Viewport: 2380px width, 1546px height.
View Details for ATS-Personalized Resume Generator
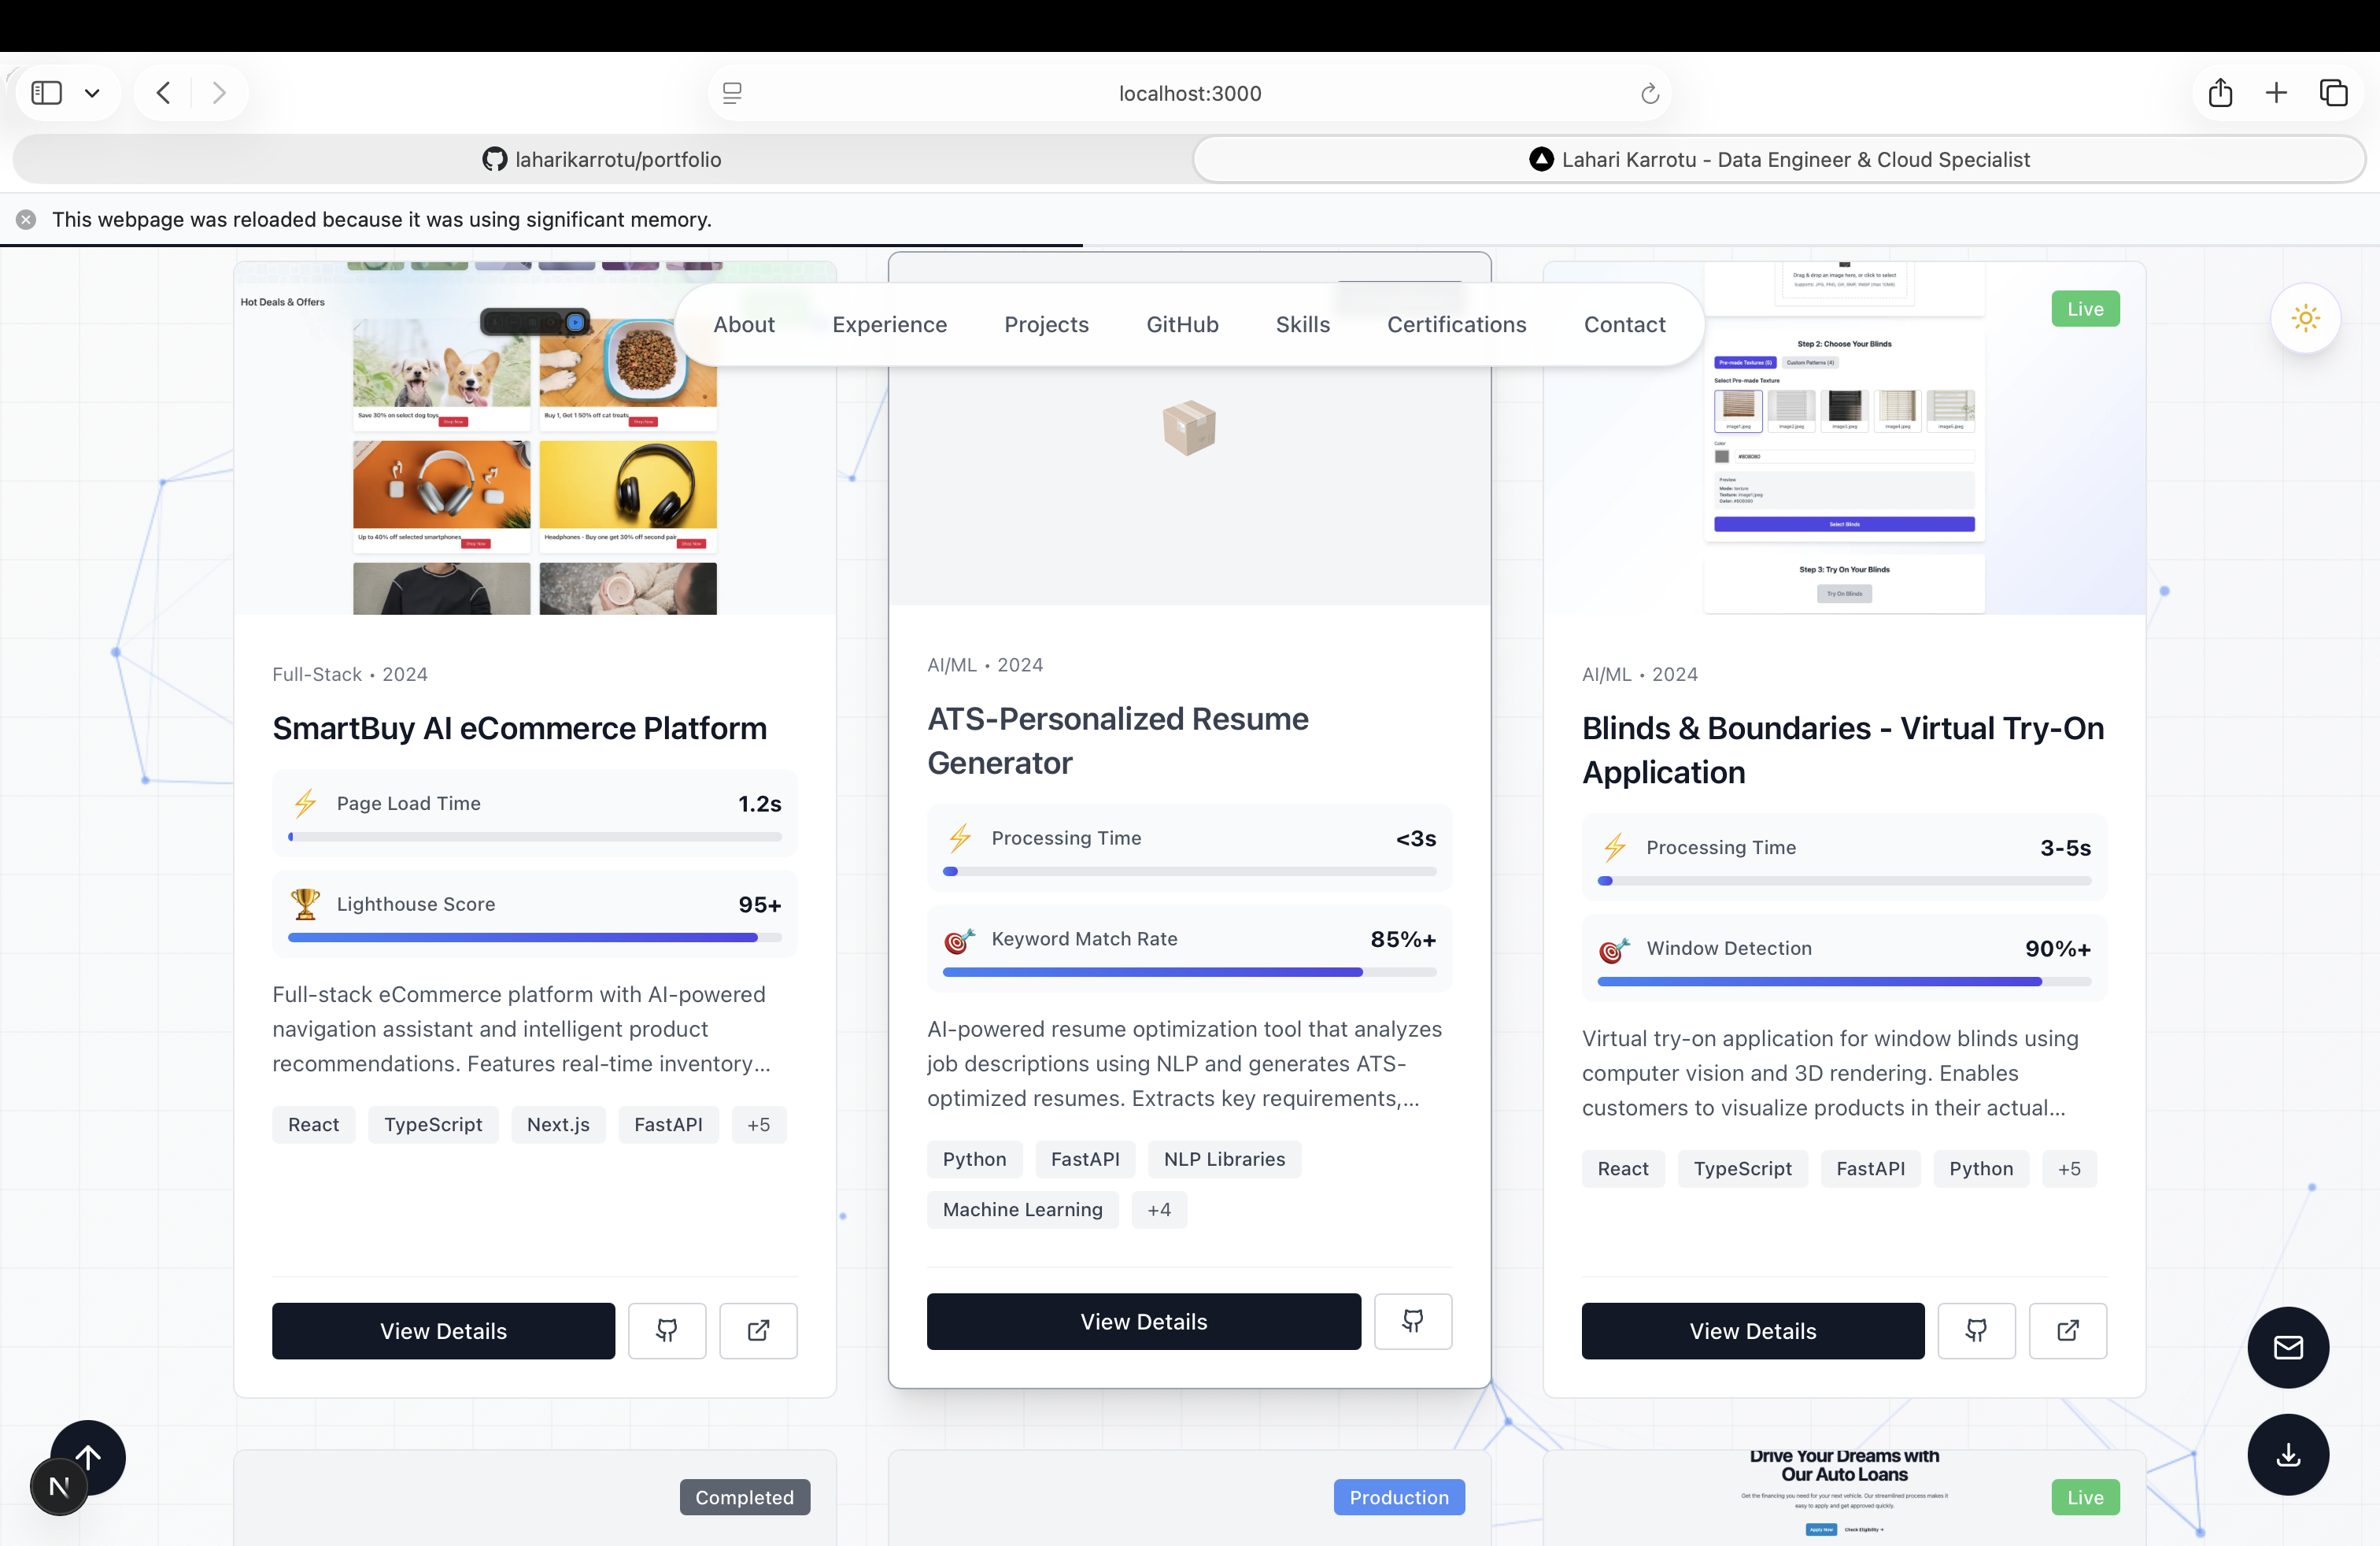1143,1321
